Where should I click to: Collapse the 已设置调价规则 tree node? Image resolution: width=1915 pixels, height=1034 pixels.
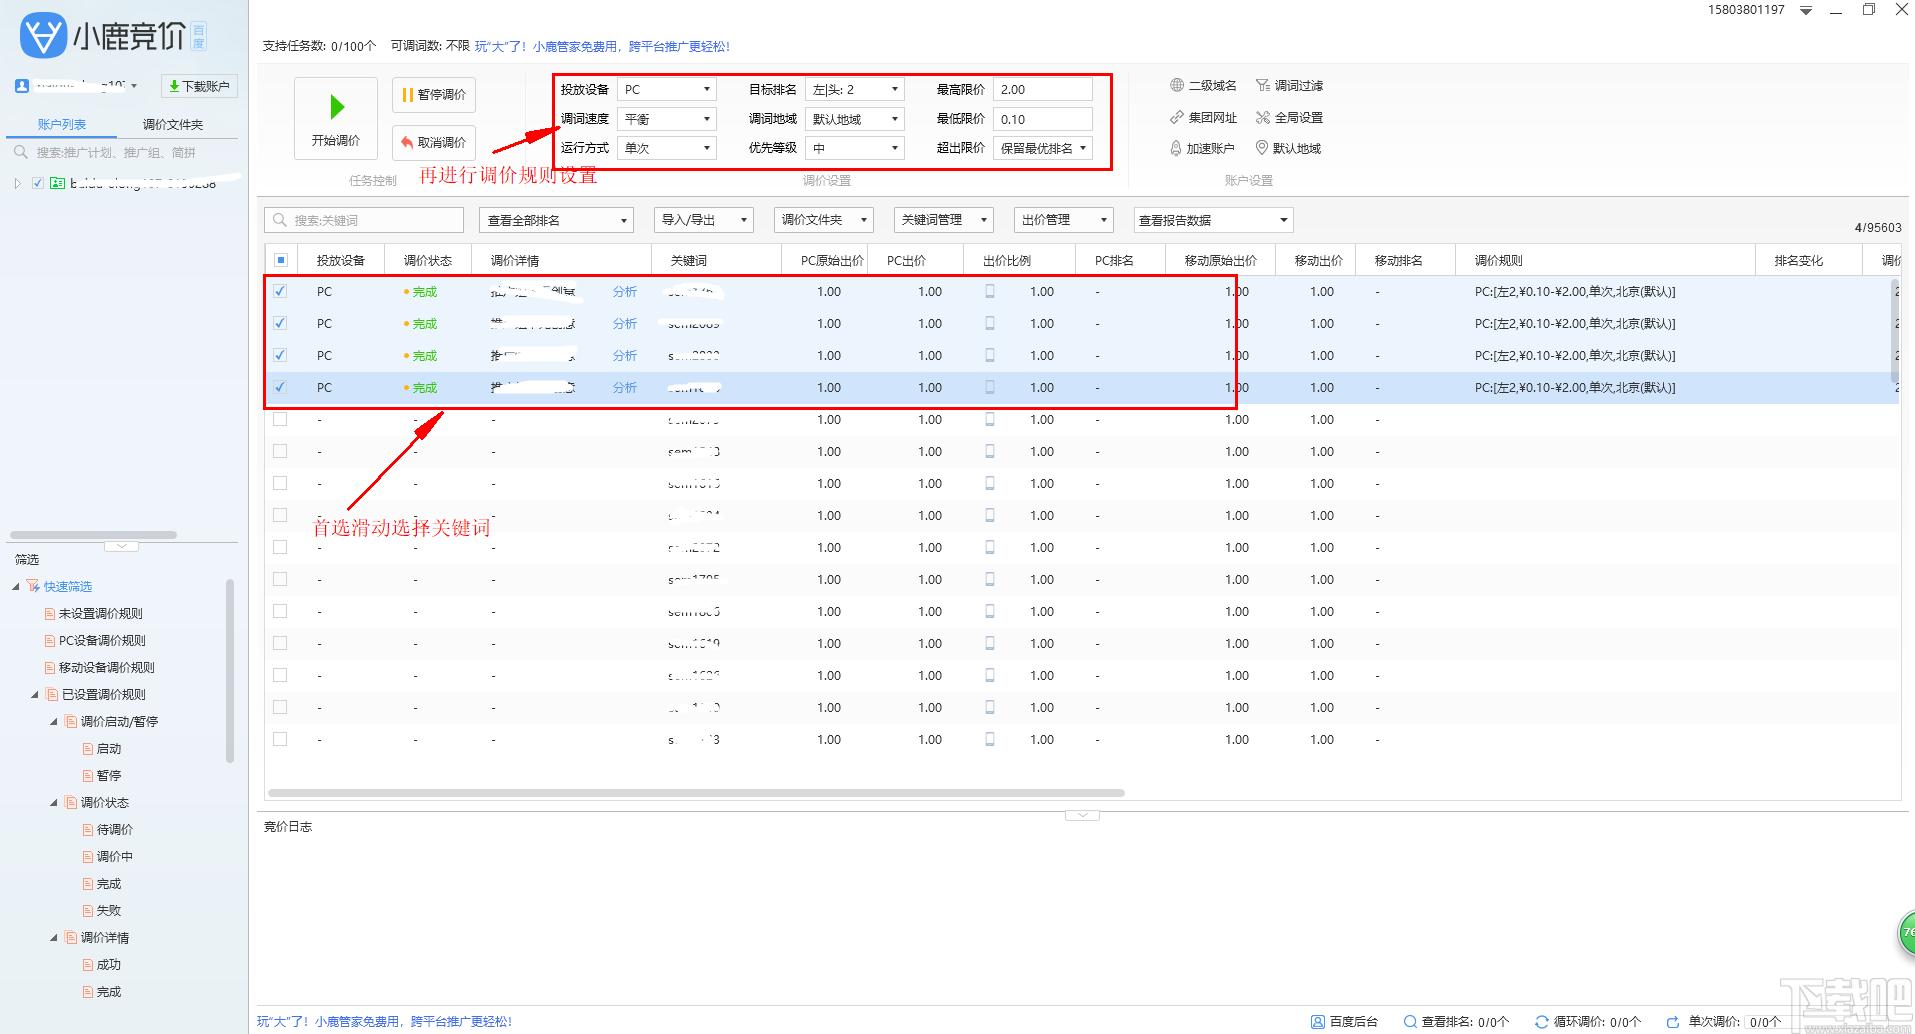[35, 694]
